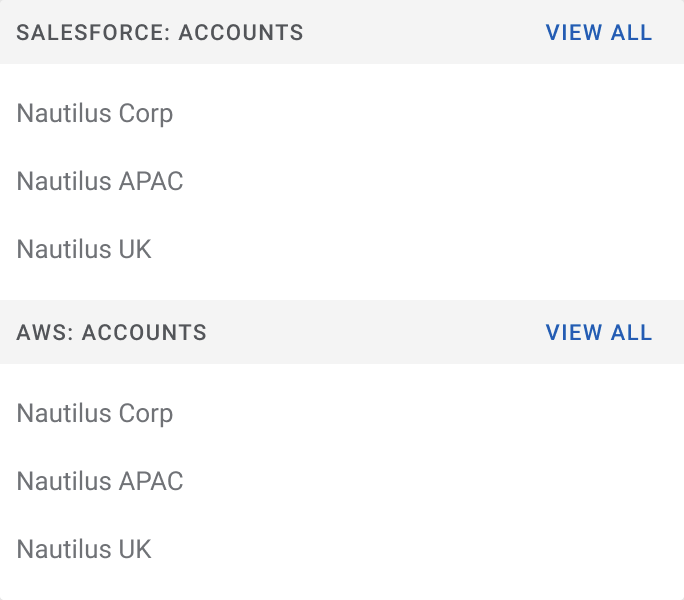Select Nautilus APAC under Salesforce accounts
The image size is (684, 600).
click(x=100, y=182)
